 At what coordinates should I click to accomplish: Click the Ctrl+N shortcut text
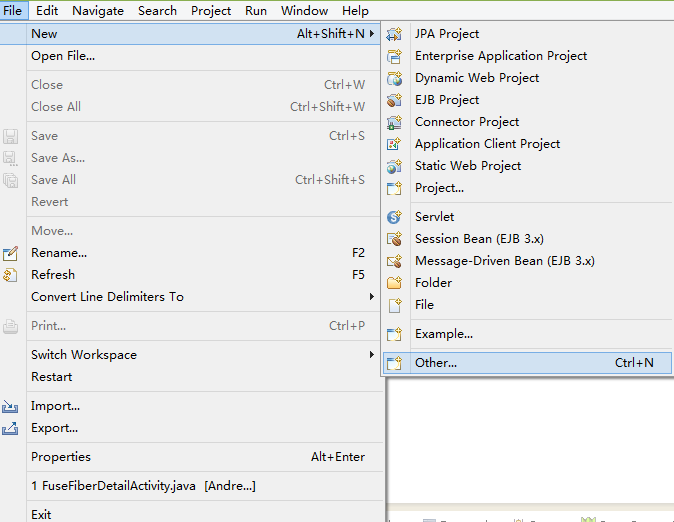(x=634, y=363)
